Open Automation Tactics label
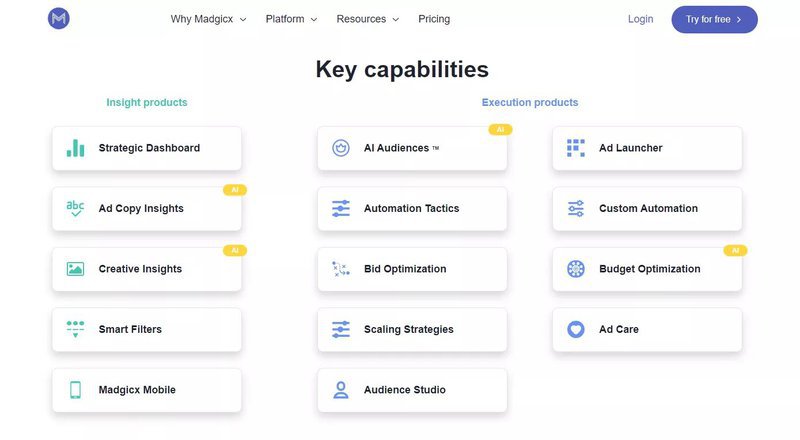 412,208
